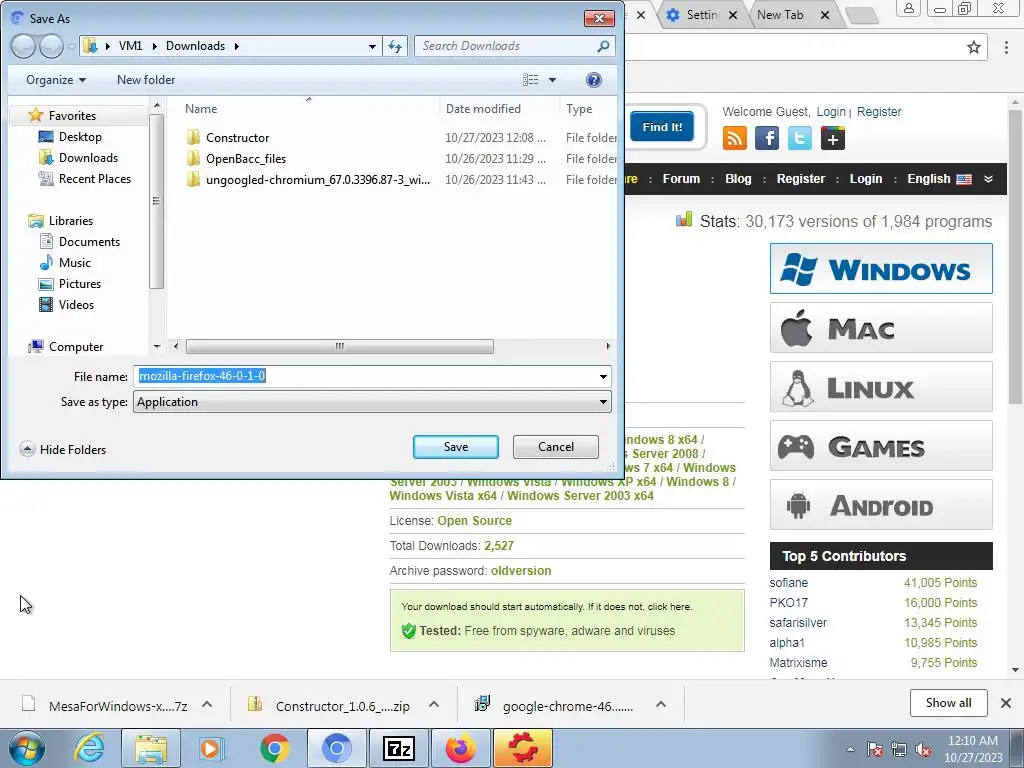Click the Find It! button
Screen dimensions: 1024x768
coord(662,127)
